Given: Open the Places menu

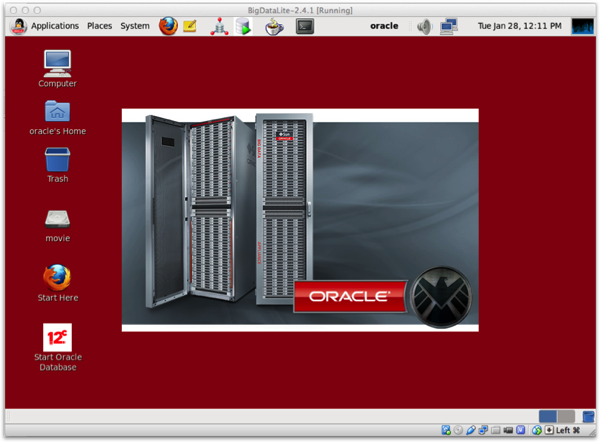Looking at the screenshot, I should (x=99, y=26).
